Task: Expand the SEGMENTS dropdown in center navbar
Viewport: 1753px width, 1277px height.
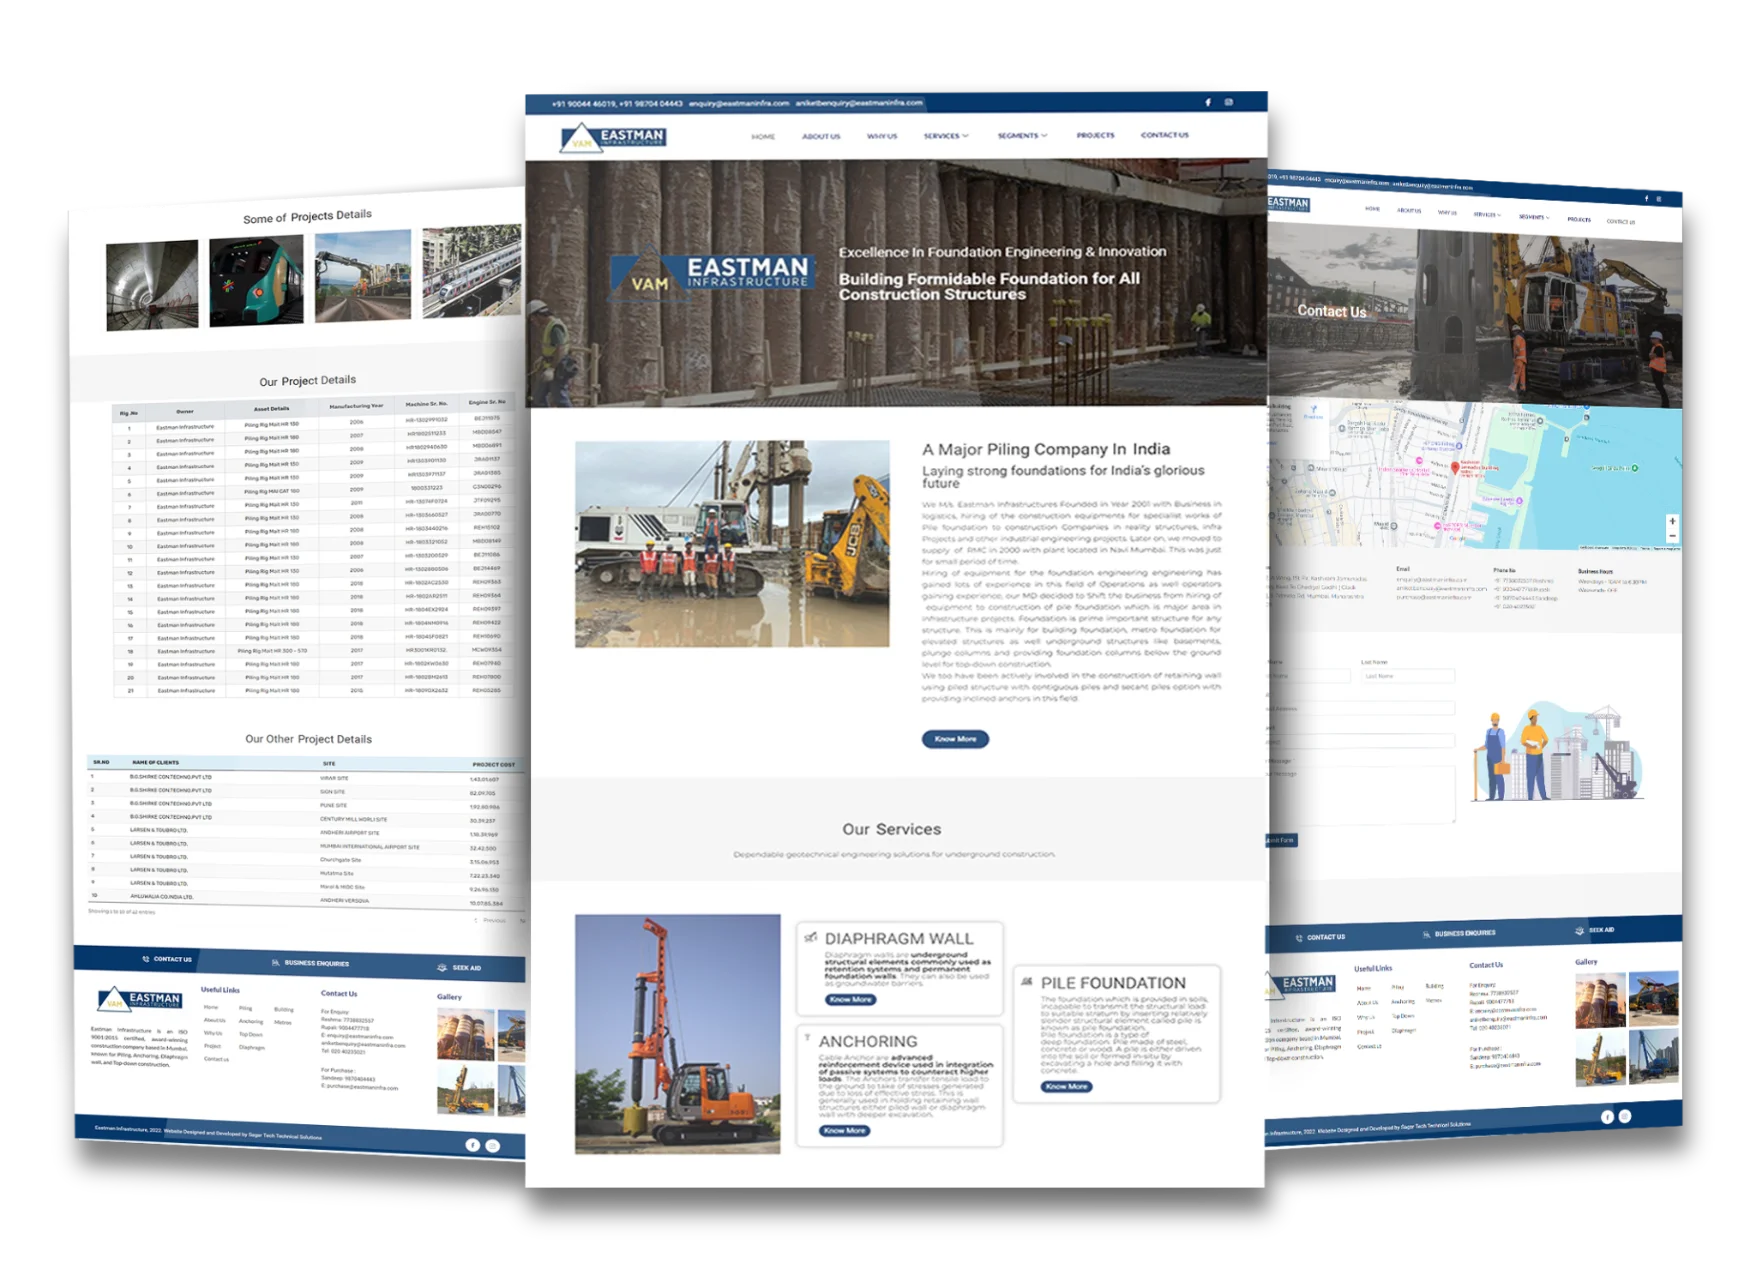Action: pyautogui.click(x=1022, y=136)
